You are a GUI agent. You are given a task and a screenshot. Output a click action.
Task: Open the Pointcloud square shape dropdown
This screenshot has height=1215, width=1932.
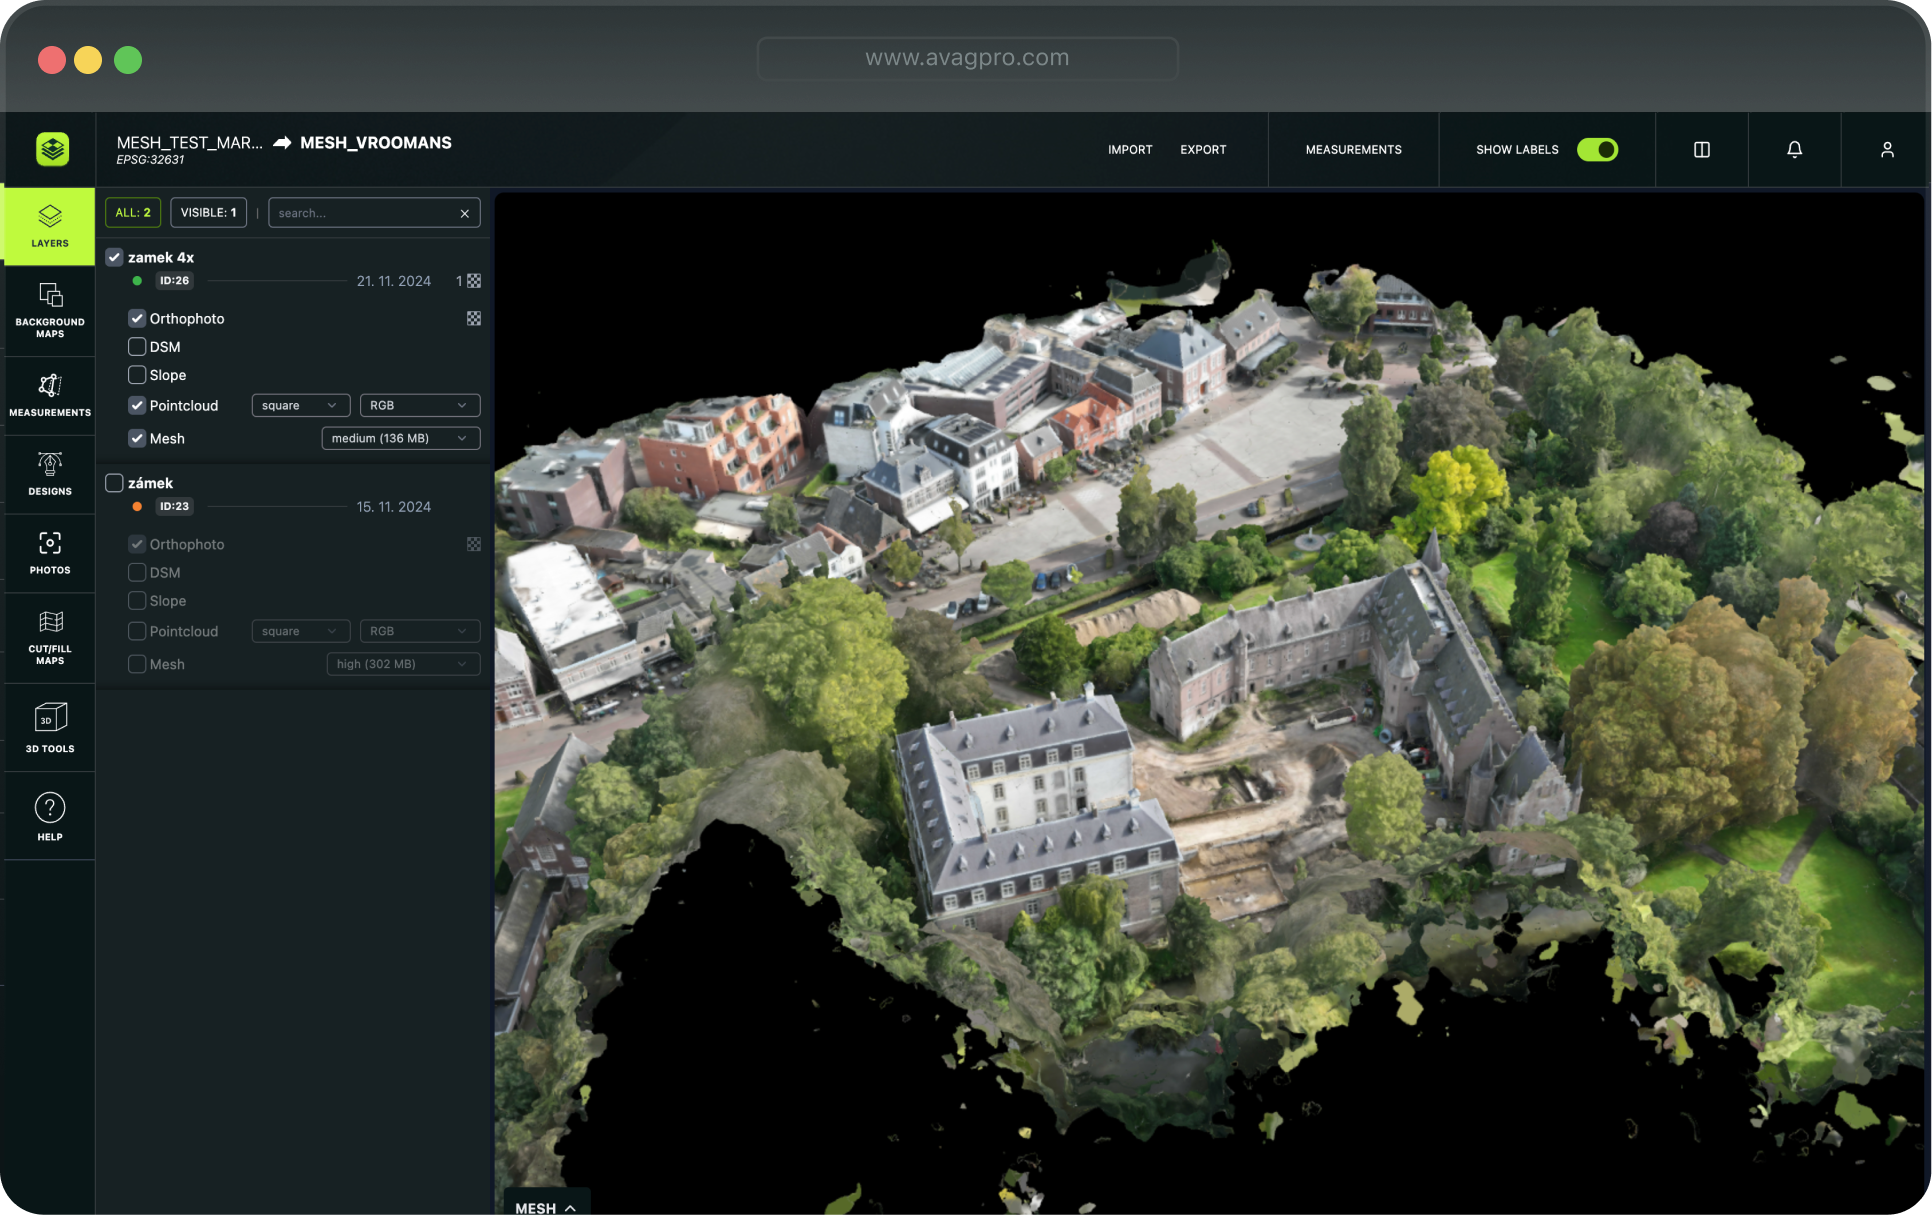tap(300, 406)
